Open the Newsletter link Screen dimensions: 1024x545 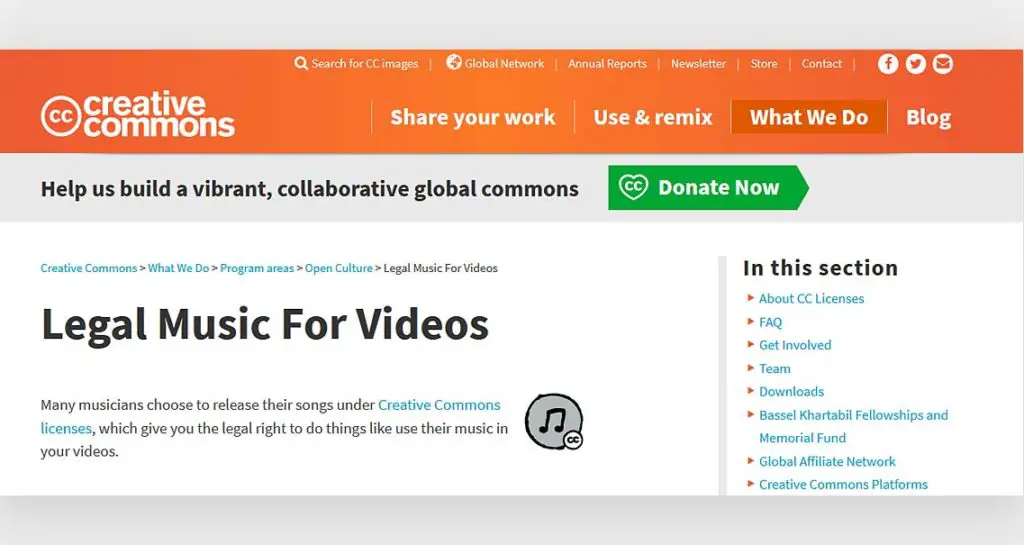[x=698, y=64]
